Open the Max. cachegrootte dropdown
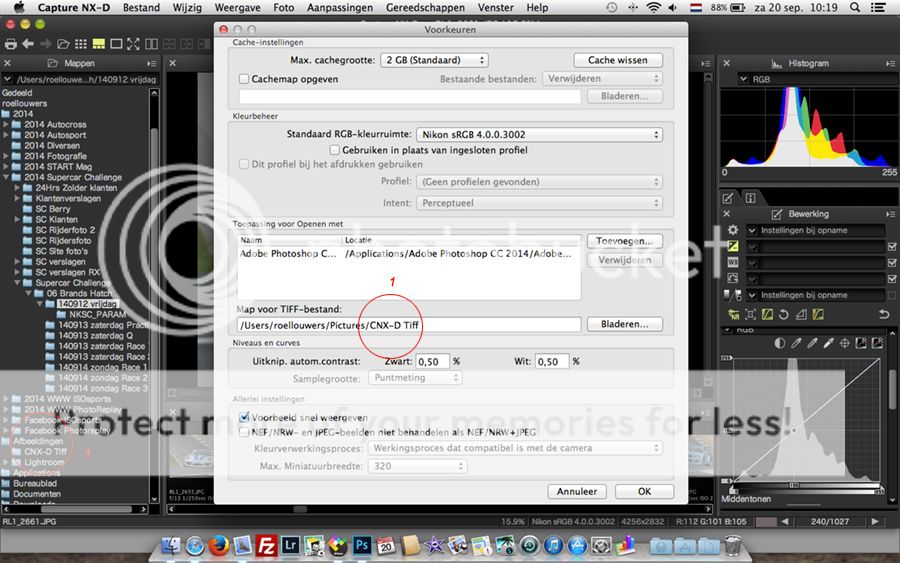 tap(435, 60)
